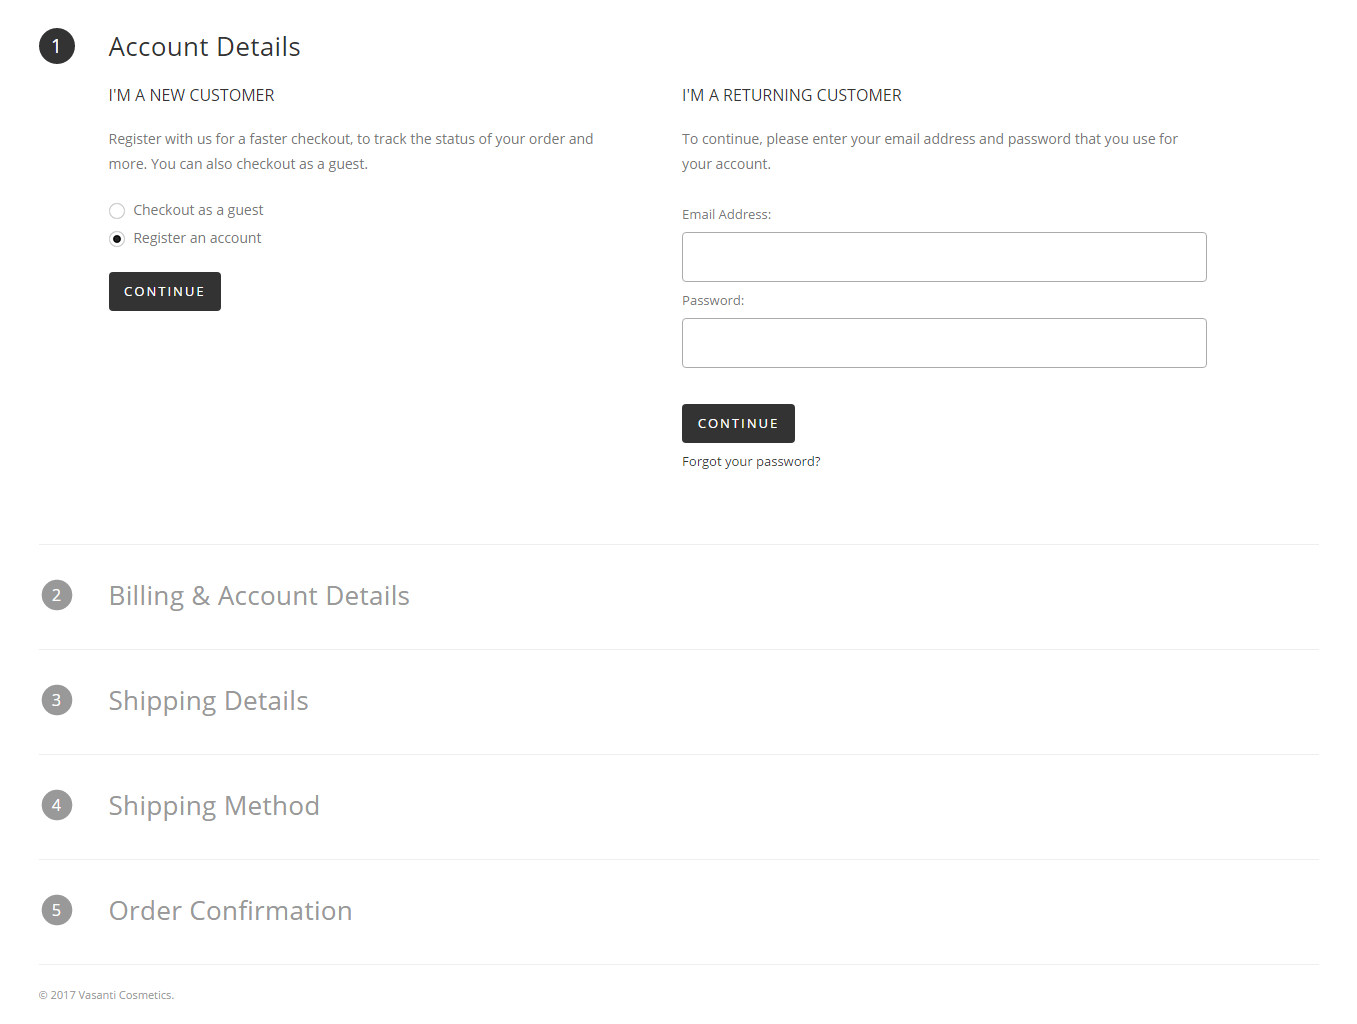Viewport: 1357px width, 1024px height.
Task: Click the step 1 circle icon
Action: click(x=57, y=46)
